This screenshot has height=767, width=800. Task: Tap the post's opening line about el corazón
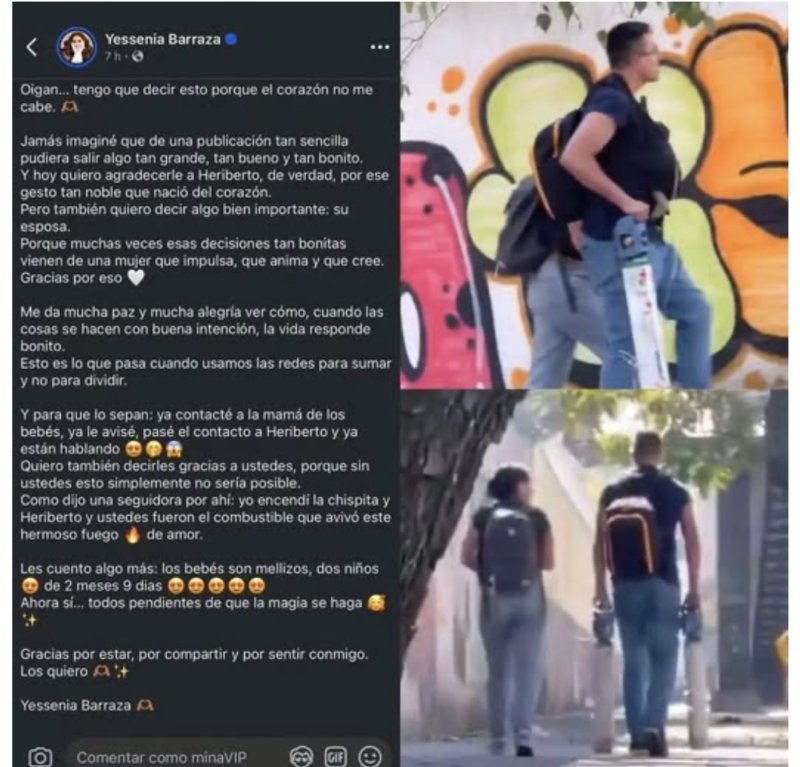(196, 98)
